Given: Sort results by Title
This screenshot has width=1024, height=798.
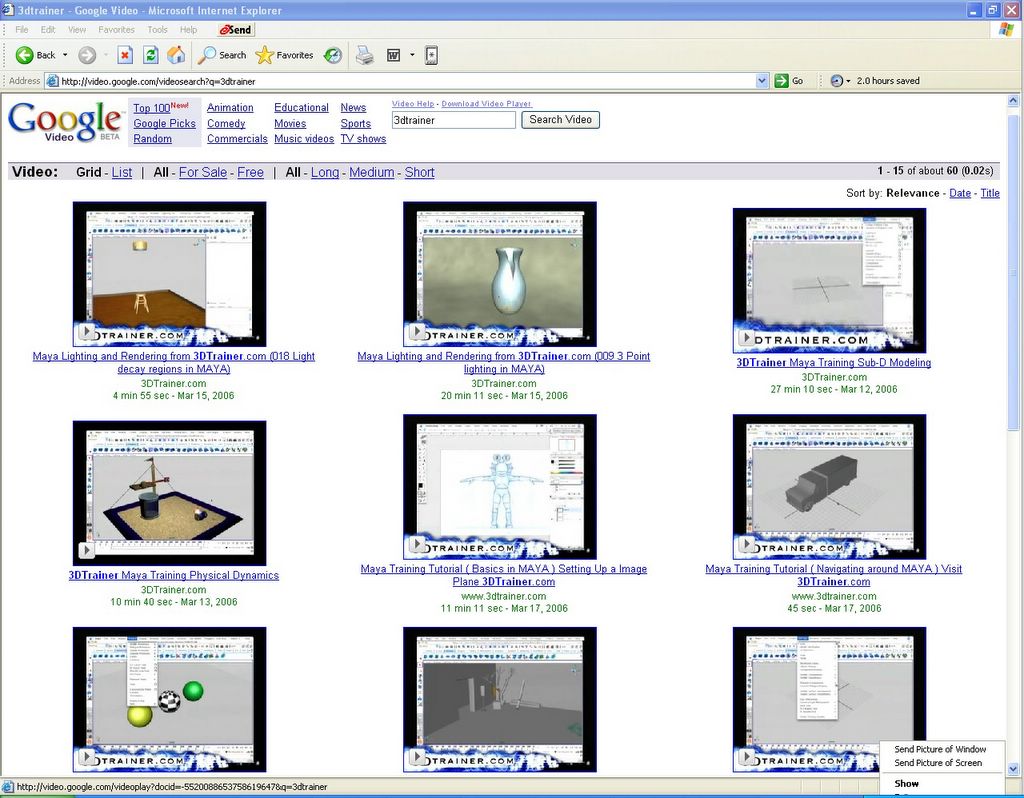Looking at the screenshot, I should click(x=990, y=193).
